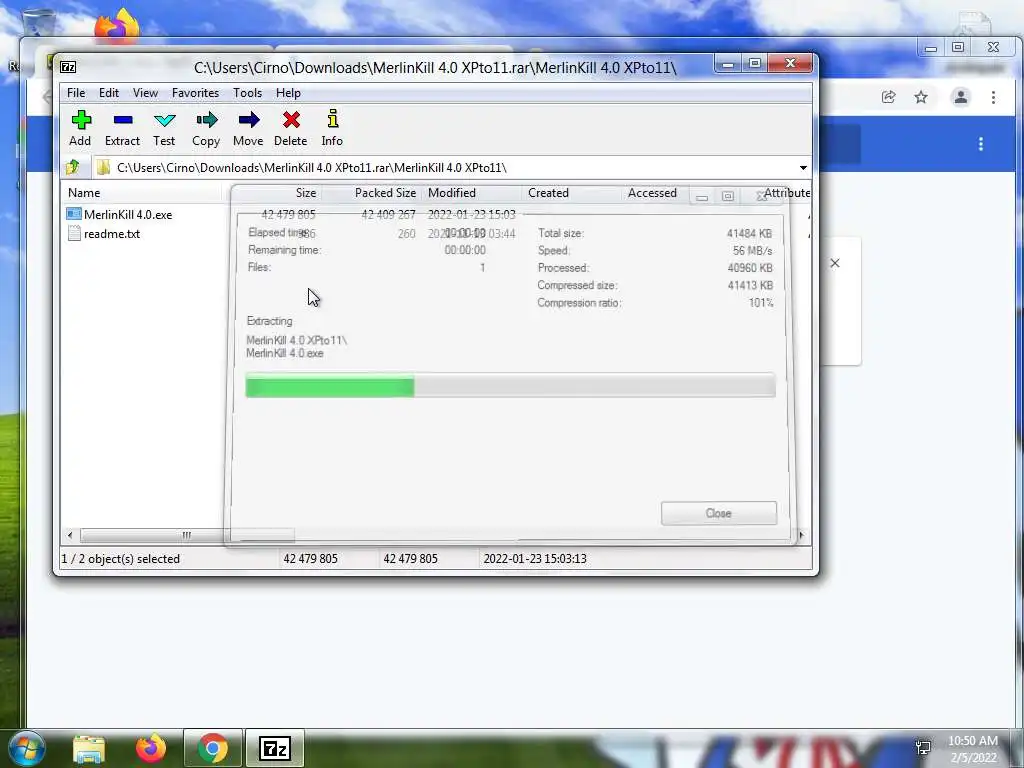Click the horizontal scrollbar thumb
Screen dimensions: 1024x768
click(x=187, y=536)
